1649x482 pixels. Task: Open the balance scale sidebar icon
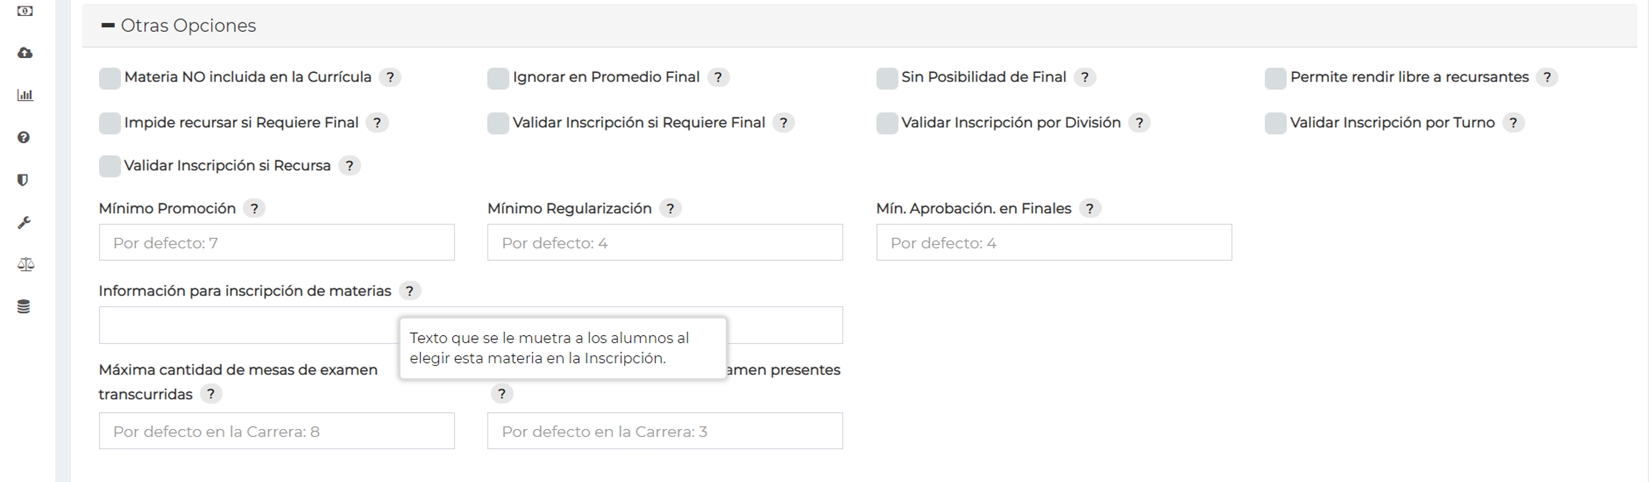coord(25,265)
